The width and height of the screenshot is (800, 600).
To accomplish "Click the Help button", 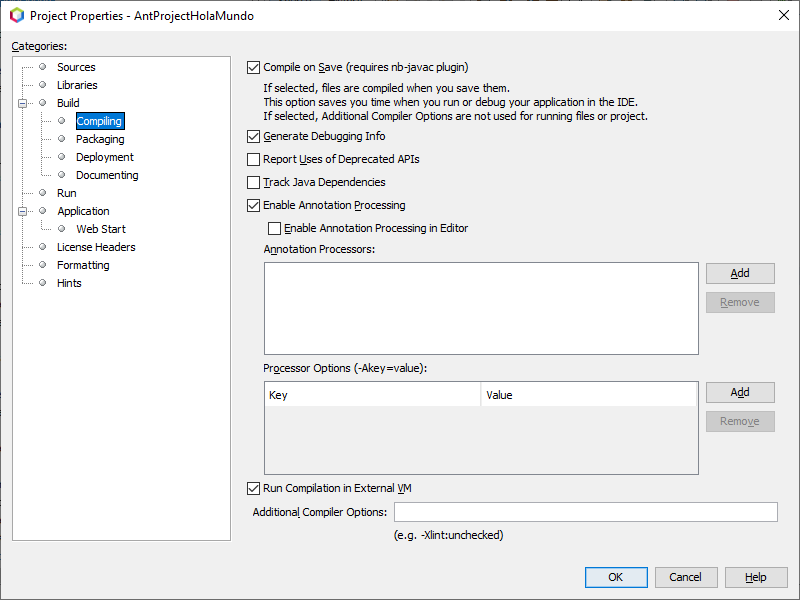I will click(756, 577).
